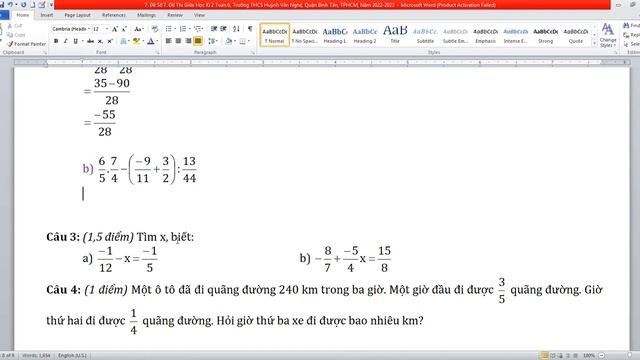Click the Multilevel List icon

(198, 29)
